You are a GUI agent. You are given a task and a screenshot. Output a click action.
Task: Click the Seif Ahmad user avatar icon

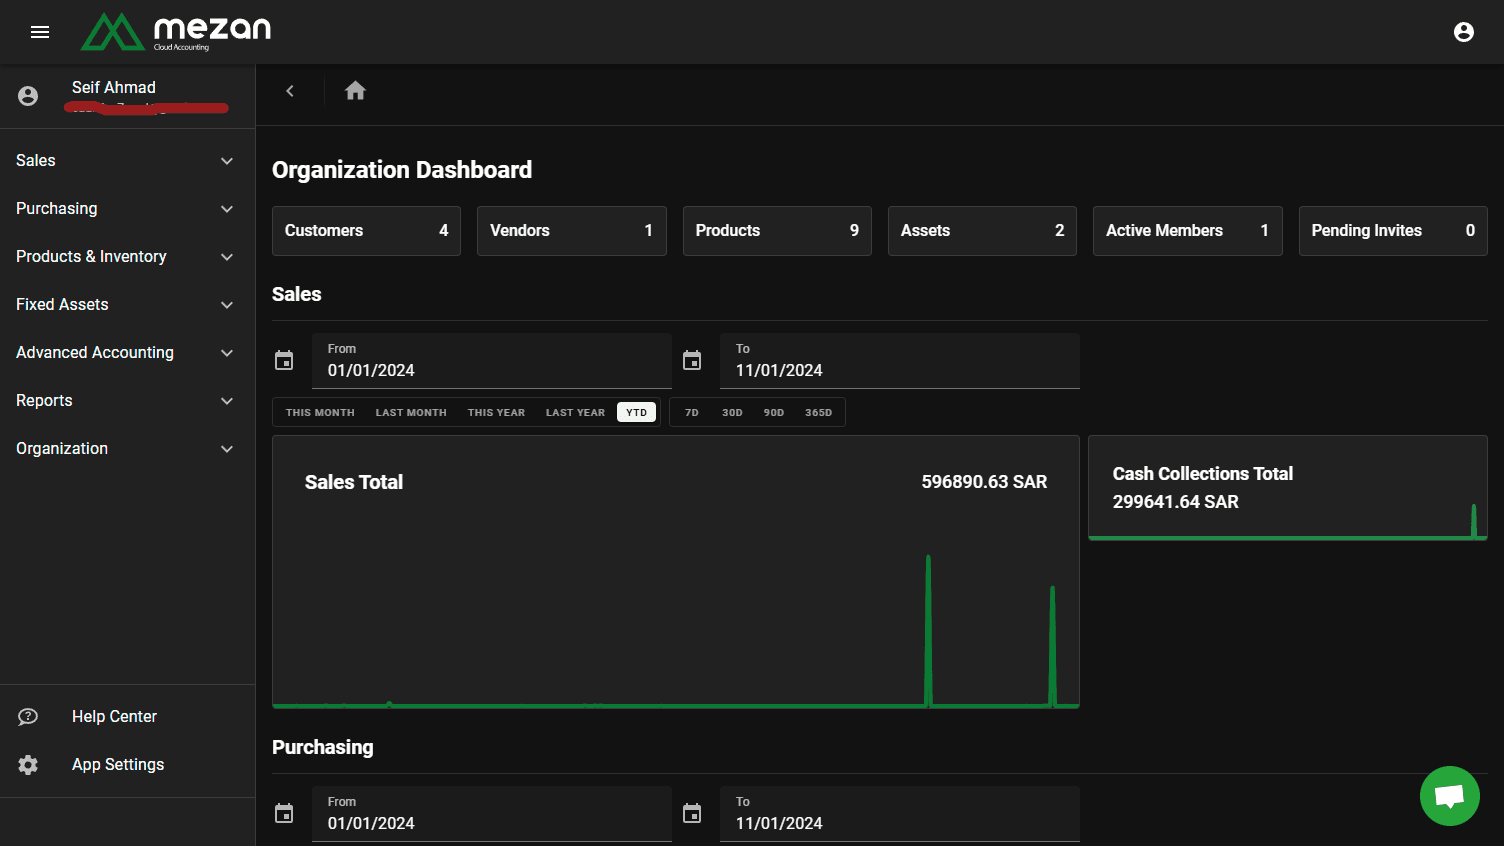coord(28,96)
